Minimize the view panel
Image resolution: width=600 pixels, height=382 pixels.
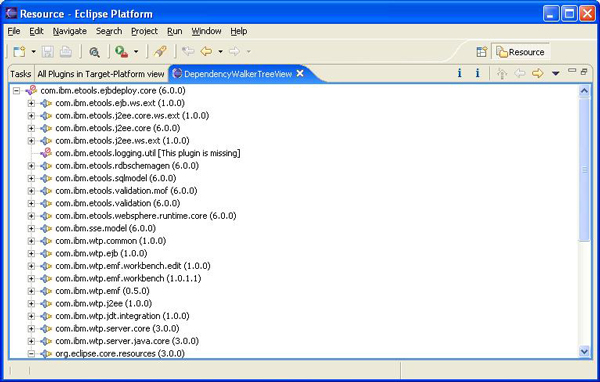pyautogui.click(x=572, y=71)
